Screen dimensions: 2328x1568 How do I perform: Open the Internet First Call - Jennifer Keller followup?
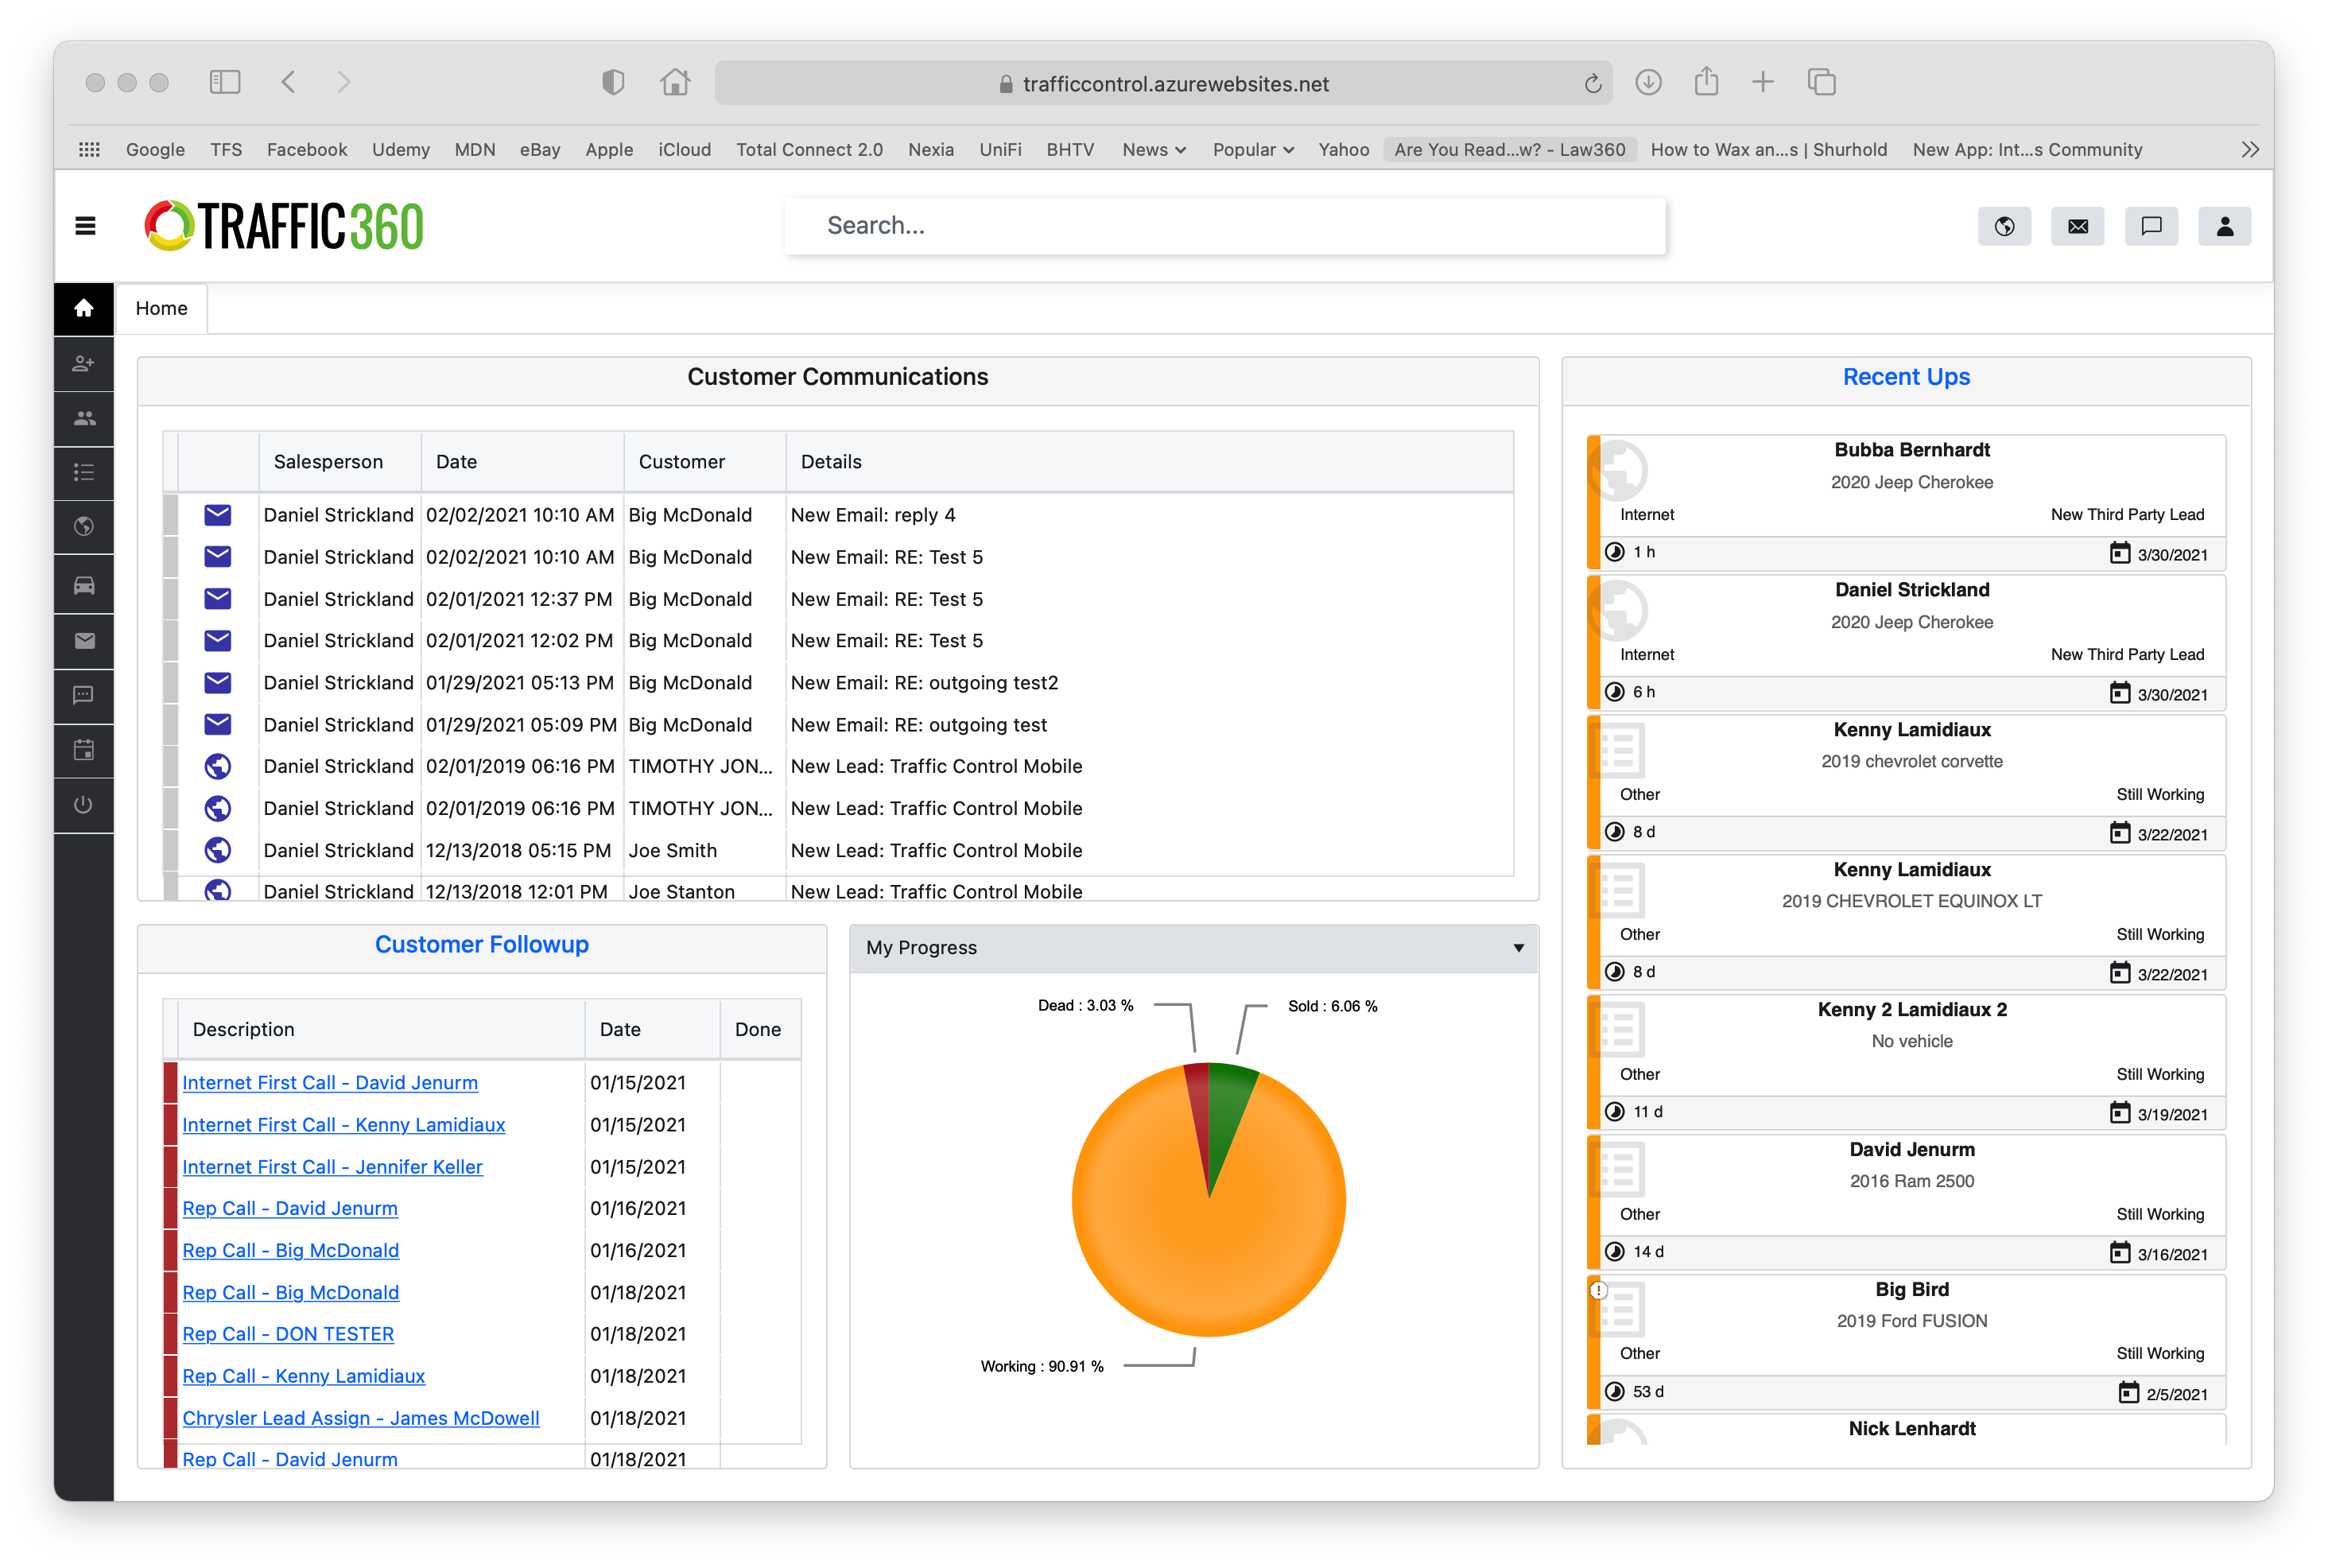(x=332, y=1166)
